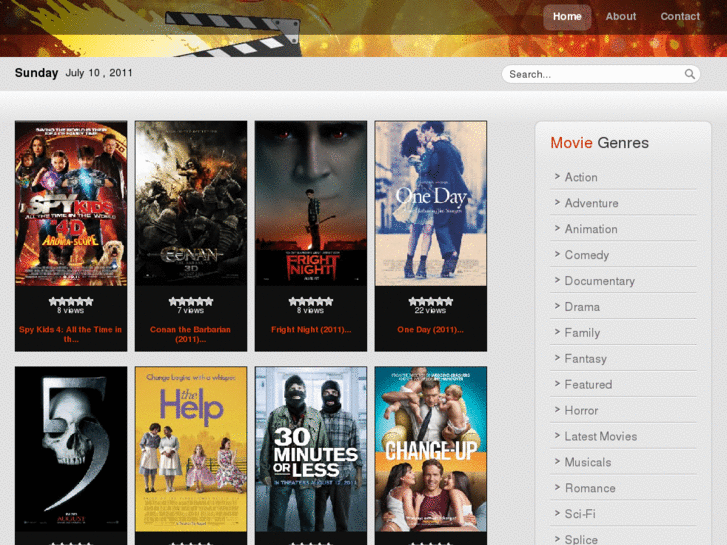Click the arrow icon beside Romance
Viewport: 727px width, 545px height.
[557, 487]
